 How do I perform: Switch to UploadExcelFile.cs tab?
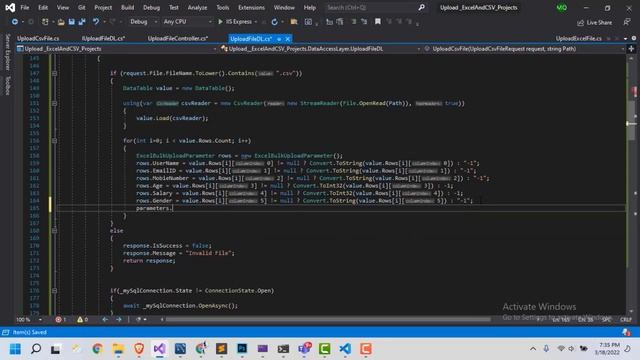[x=579, y=38]
